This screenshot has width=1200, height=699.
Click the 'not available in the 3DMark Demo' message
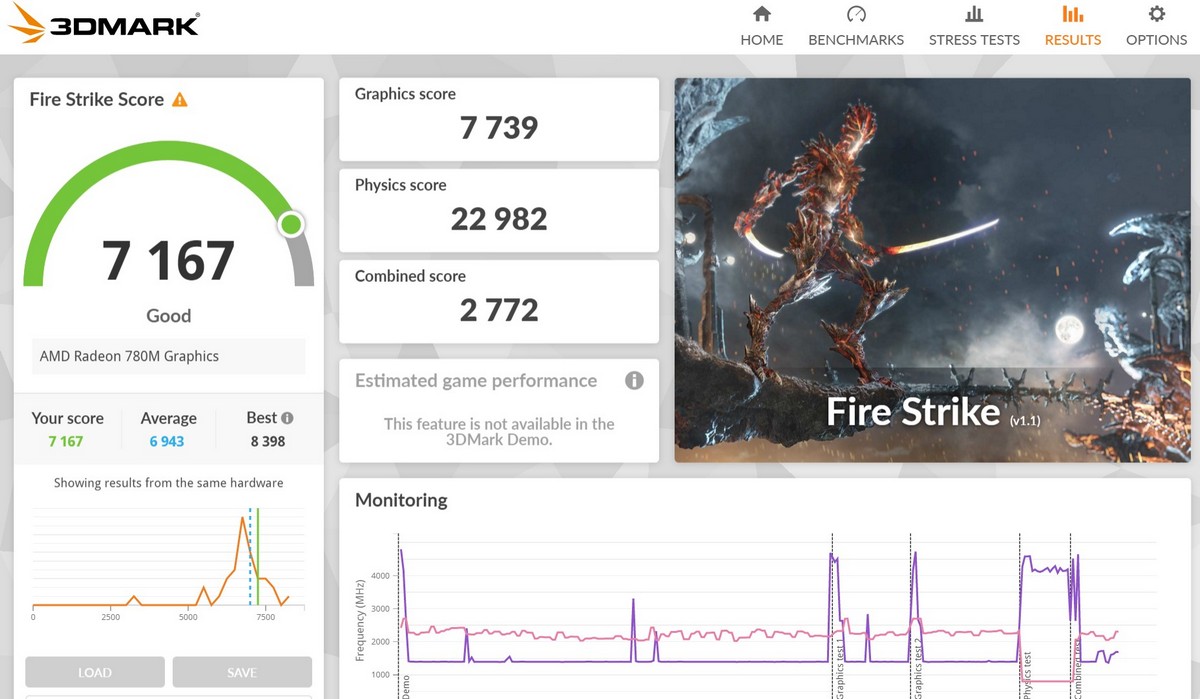pyautogui.click(x=499, y=432)
